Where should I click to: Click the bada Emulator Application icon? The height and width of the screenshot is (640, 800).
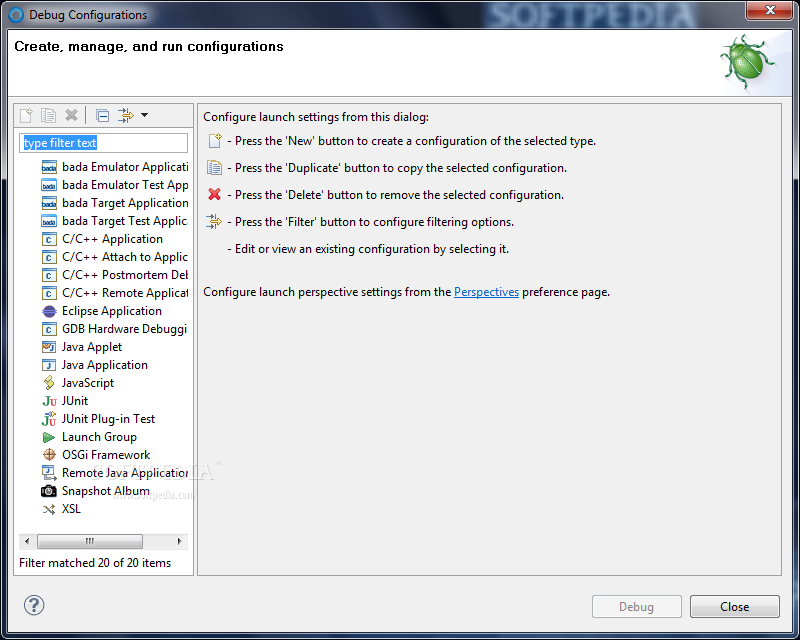(49, 167)
